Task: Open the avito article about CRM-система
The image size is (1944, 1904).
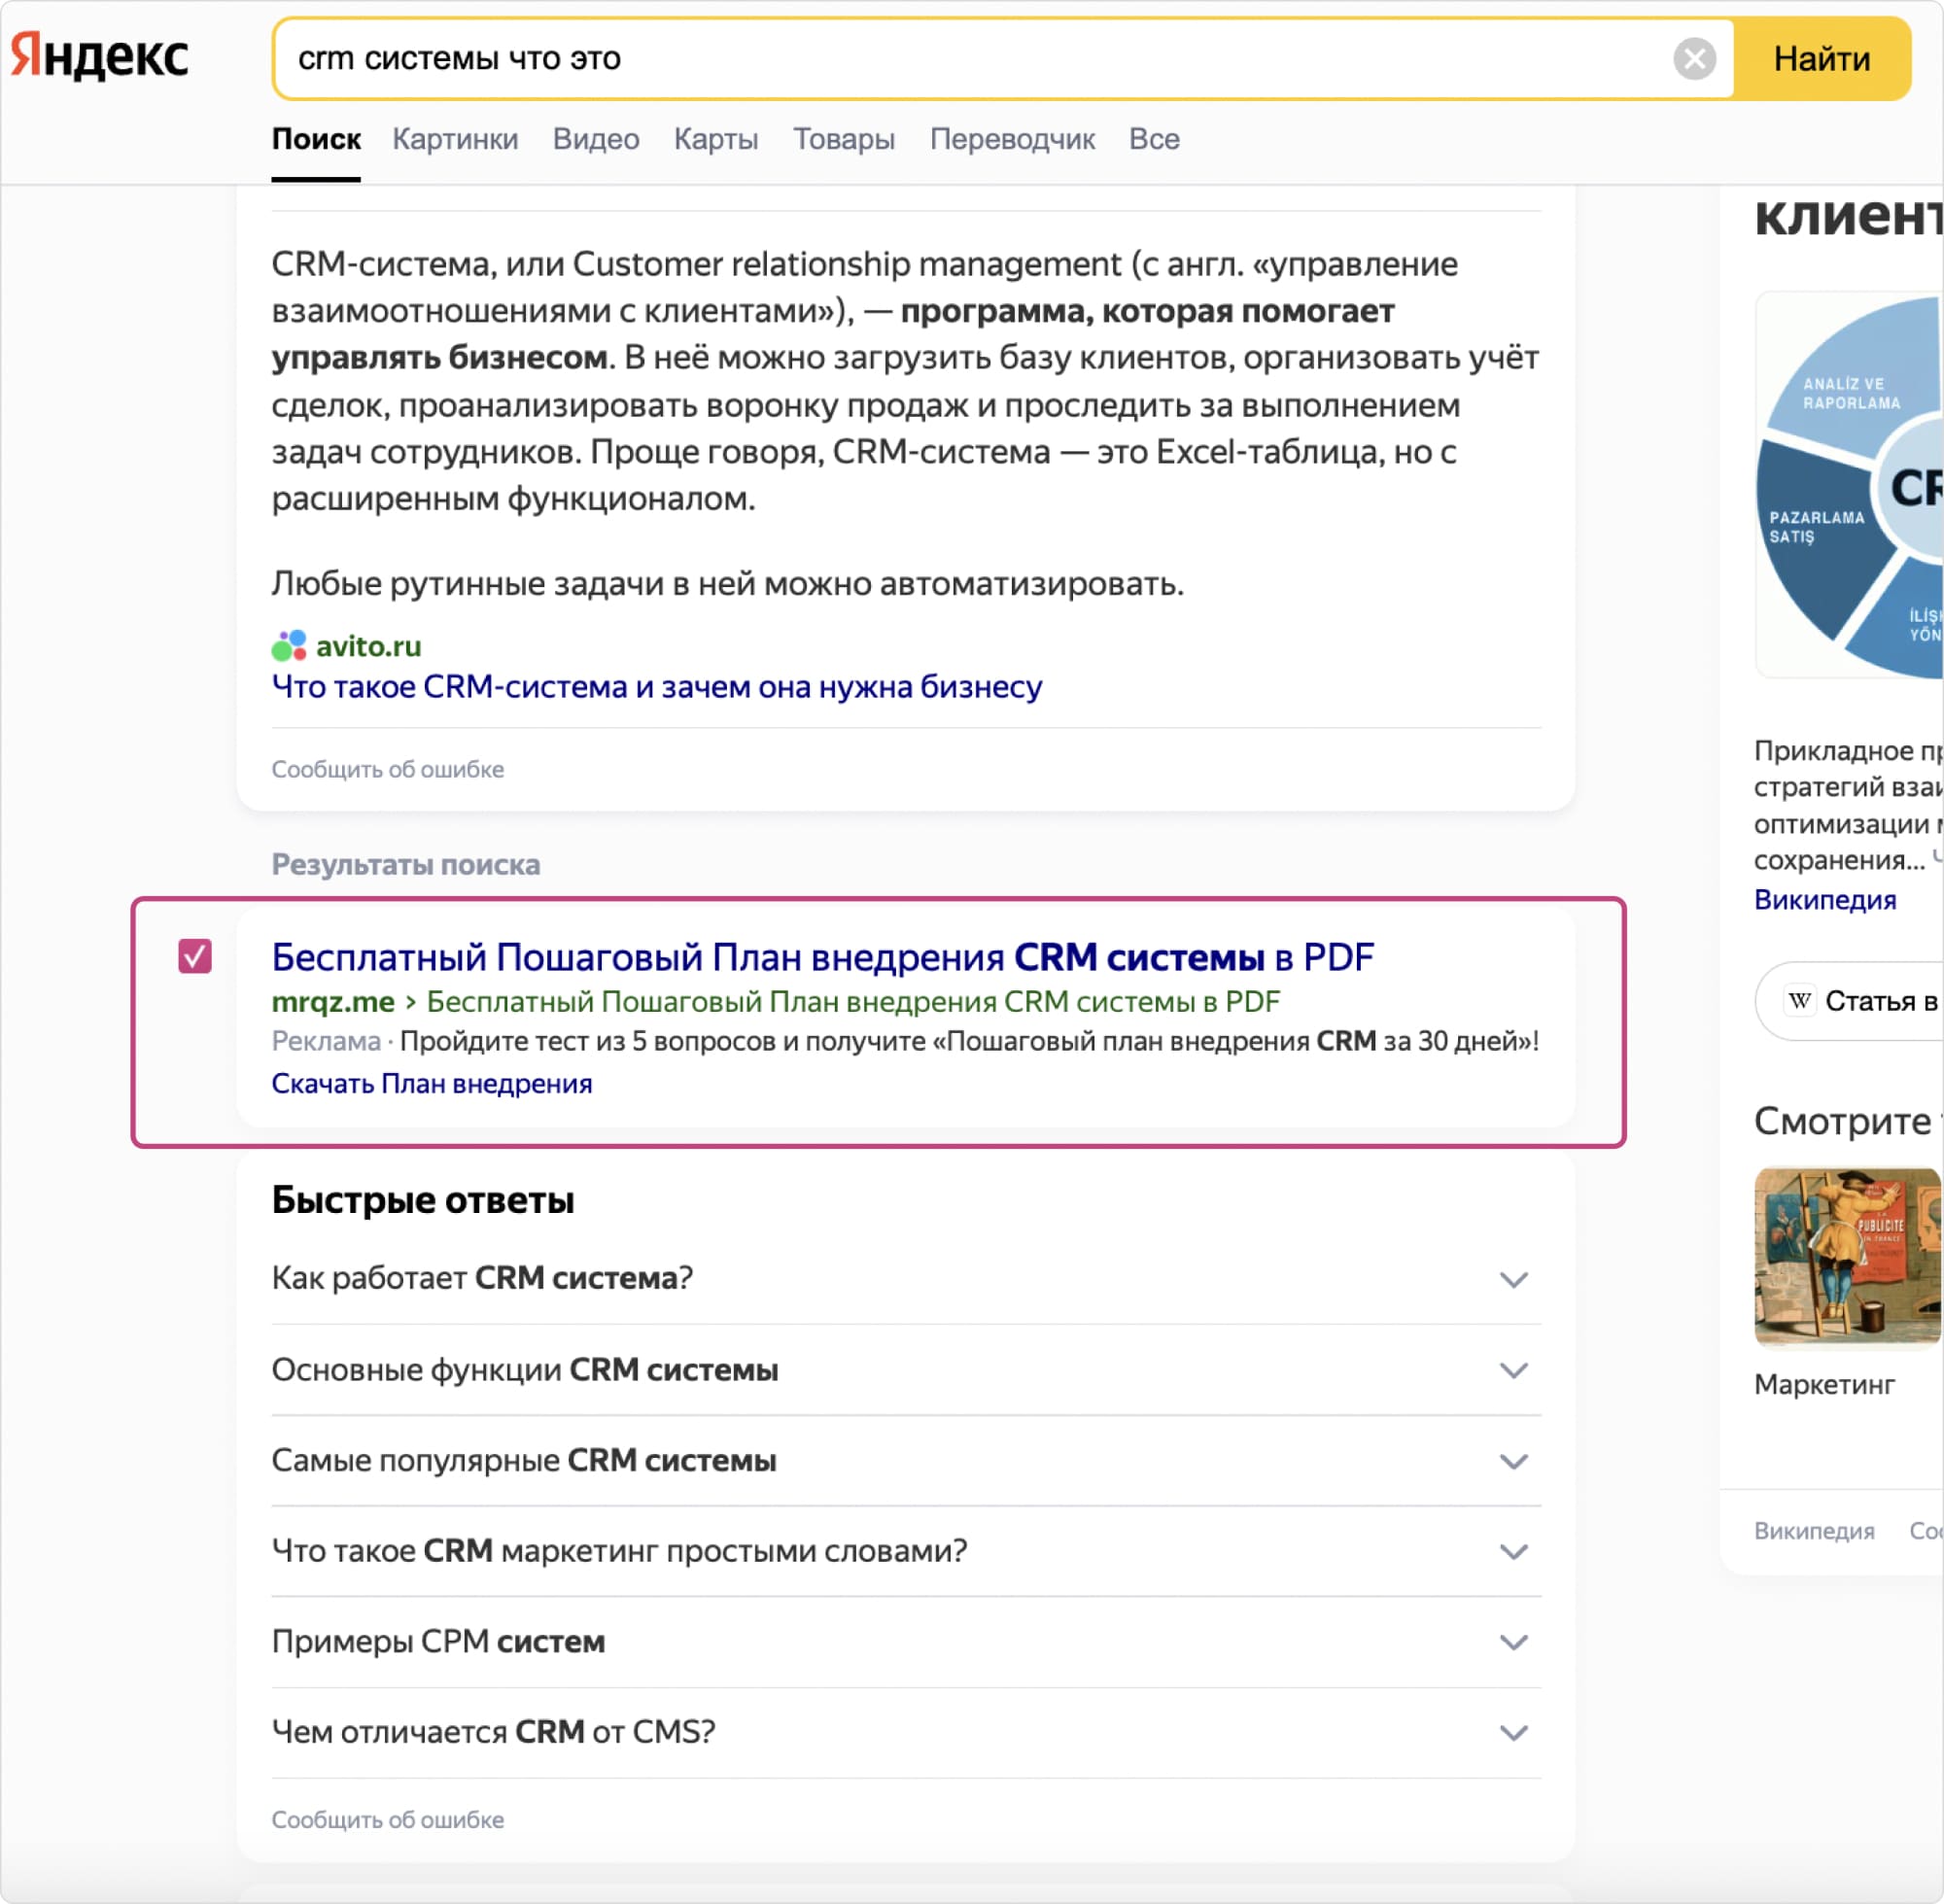Action: 656,687
